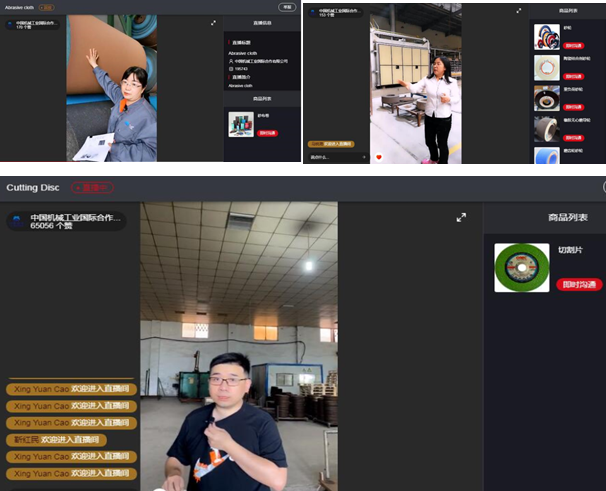Click the live badge beside Cutting Disc
The image size is (606, 491).
91,187
